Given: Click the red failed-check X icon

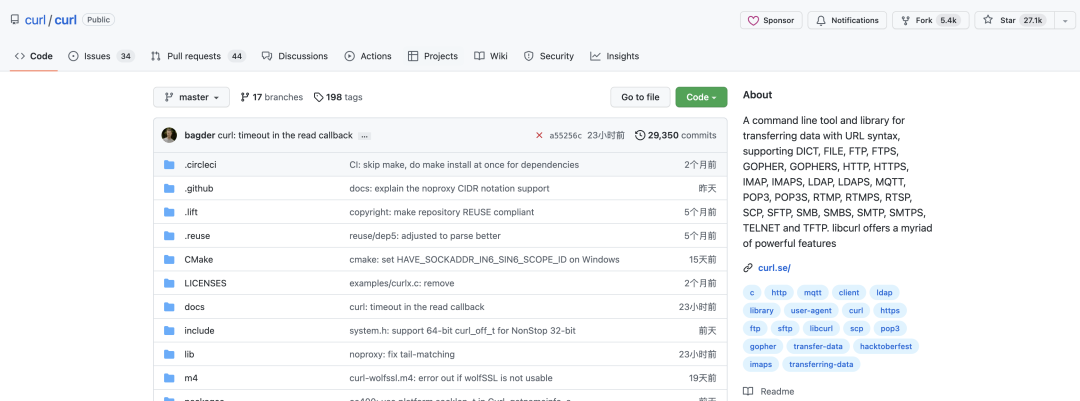Looking at the screenshot, I should click(539, 135).
